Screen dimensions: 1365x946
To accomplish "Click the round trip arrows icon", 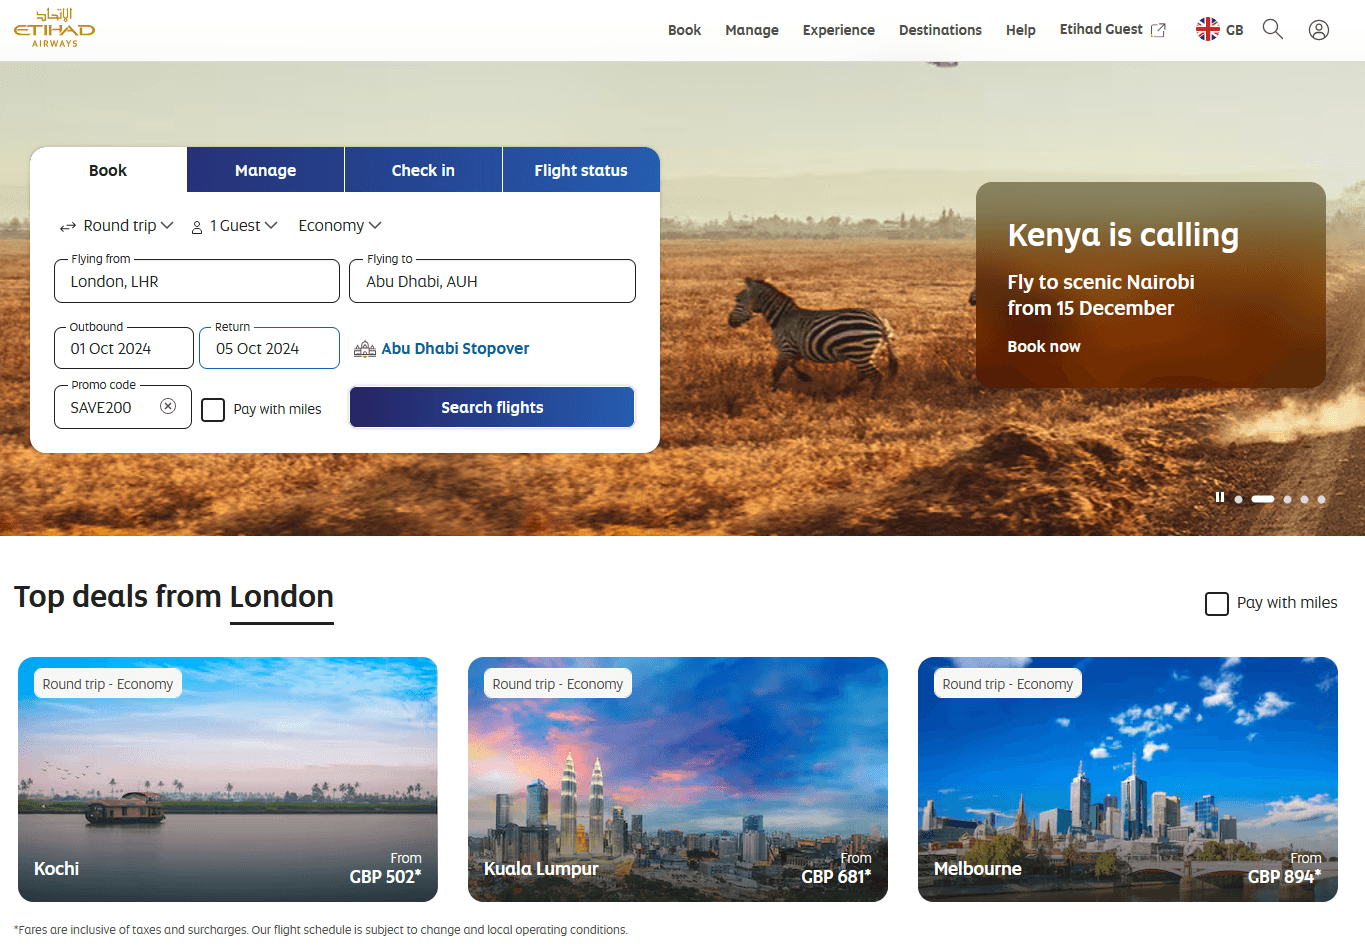I will (68, 227).
